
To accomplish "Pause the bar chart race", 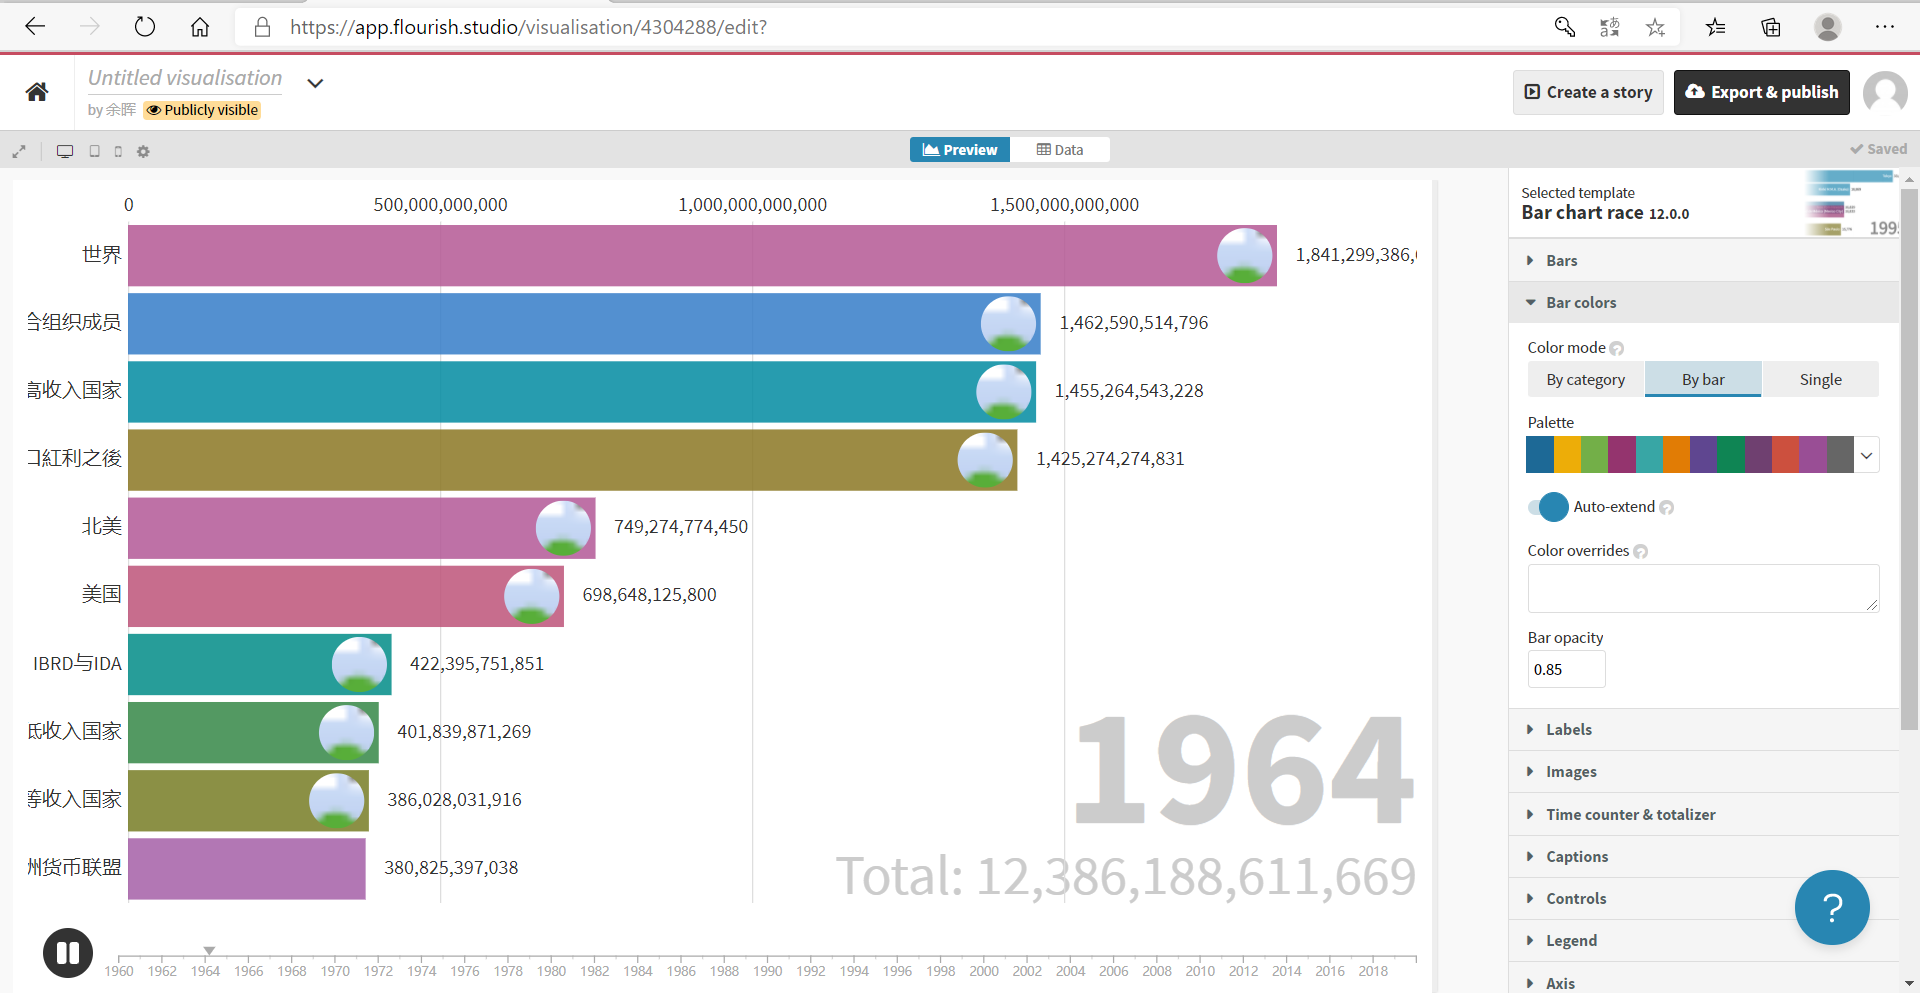I will 68,953.
